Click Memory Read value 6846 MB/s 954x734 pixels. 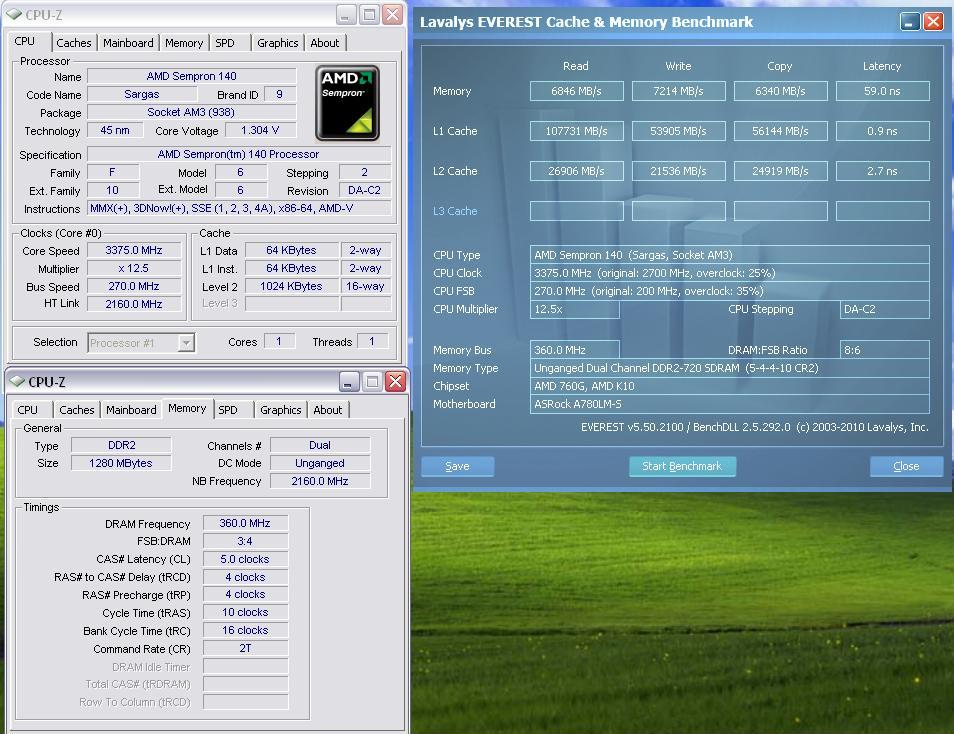click(576, 91)
